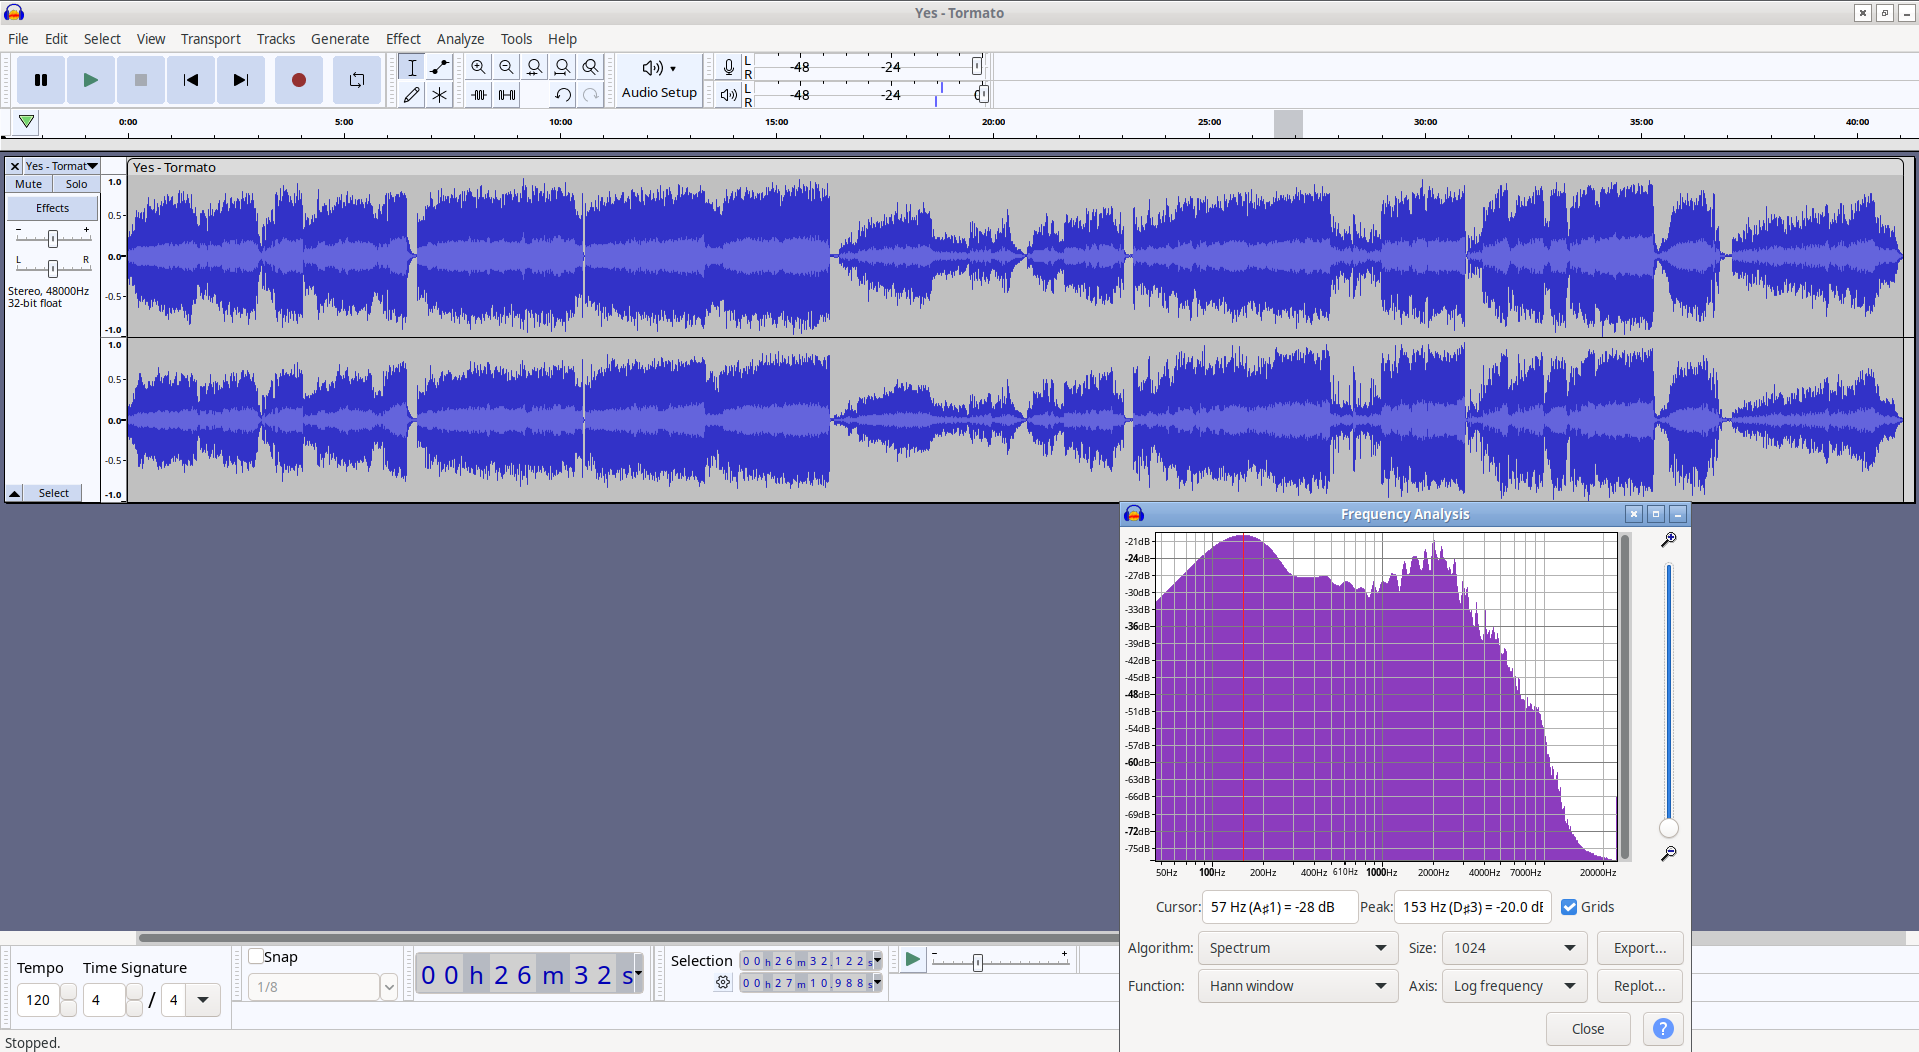Open the Algorithm Spectrum dropdown
The image size is (1919, 1052).
(x=1298, y=948)
